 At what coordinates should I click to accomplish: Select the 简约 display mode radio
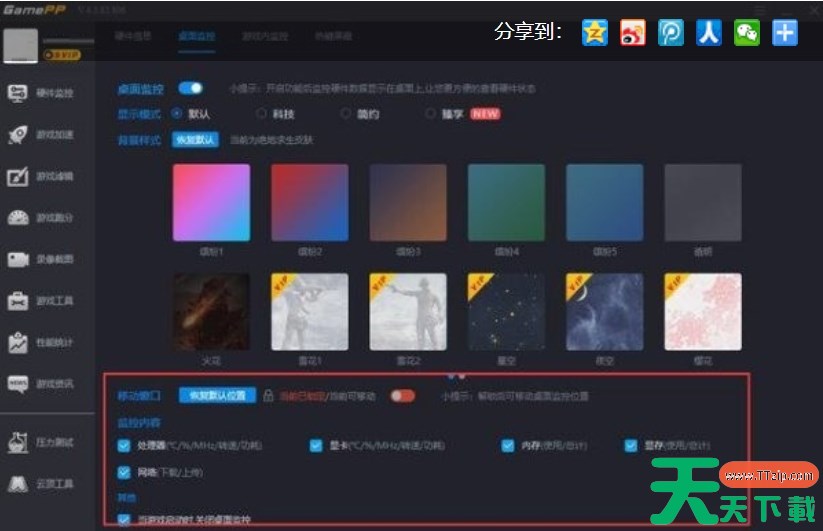tap(345, 113)
